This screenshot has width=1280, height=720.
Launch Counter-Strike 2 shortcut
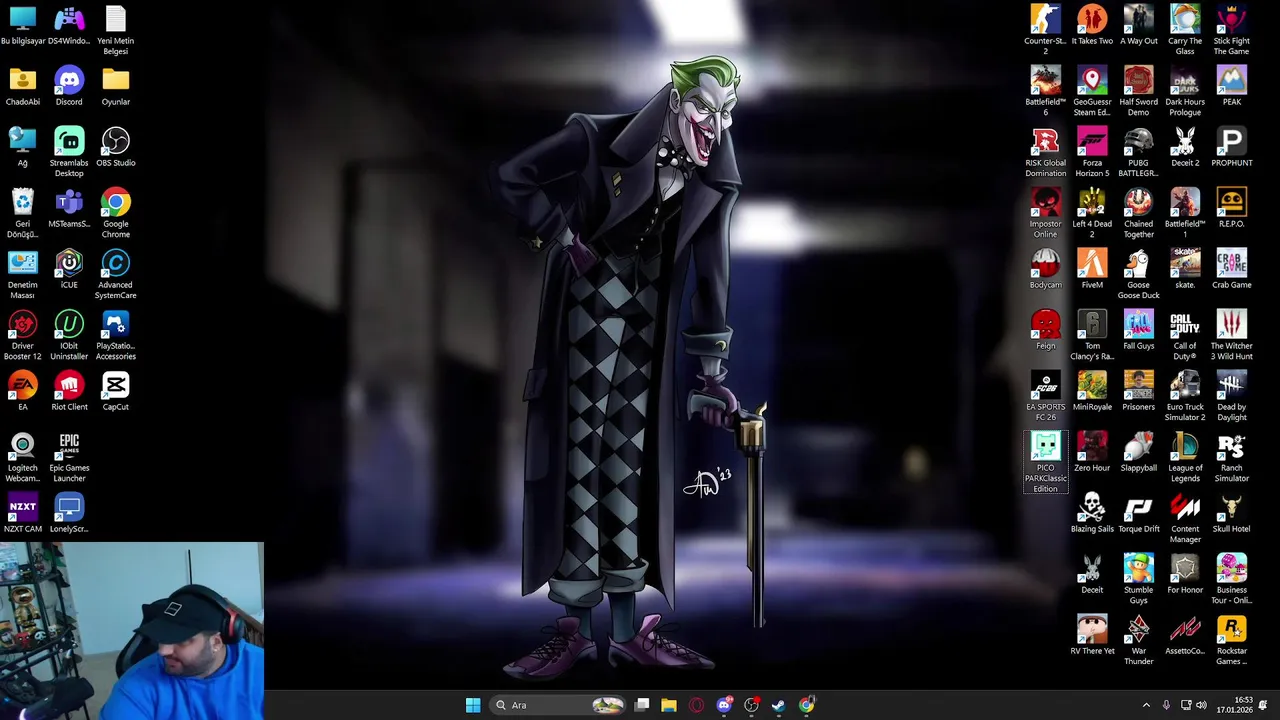point(1046,30)
